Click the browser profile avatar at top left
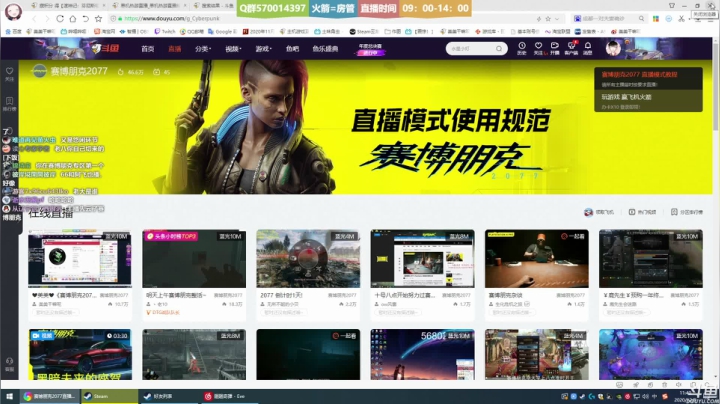Viewport: 720px width, 404px height. coord(13,11)
